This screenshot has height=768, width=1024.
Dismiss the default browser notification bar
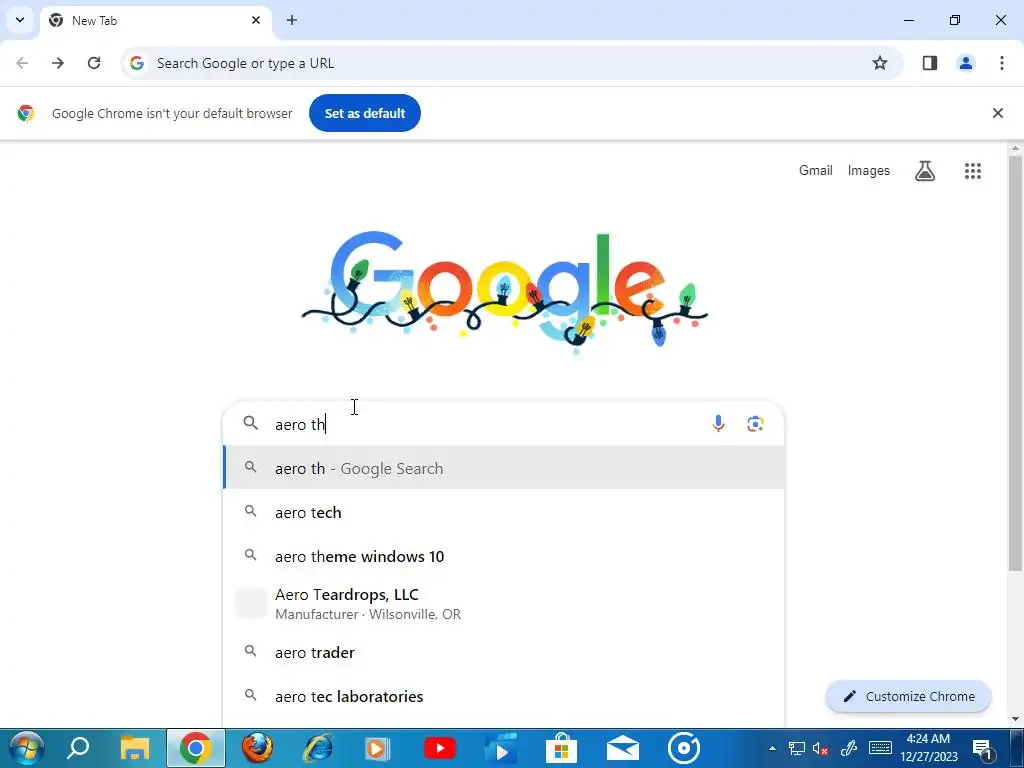997,113
